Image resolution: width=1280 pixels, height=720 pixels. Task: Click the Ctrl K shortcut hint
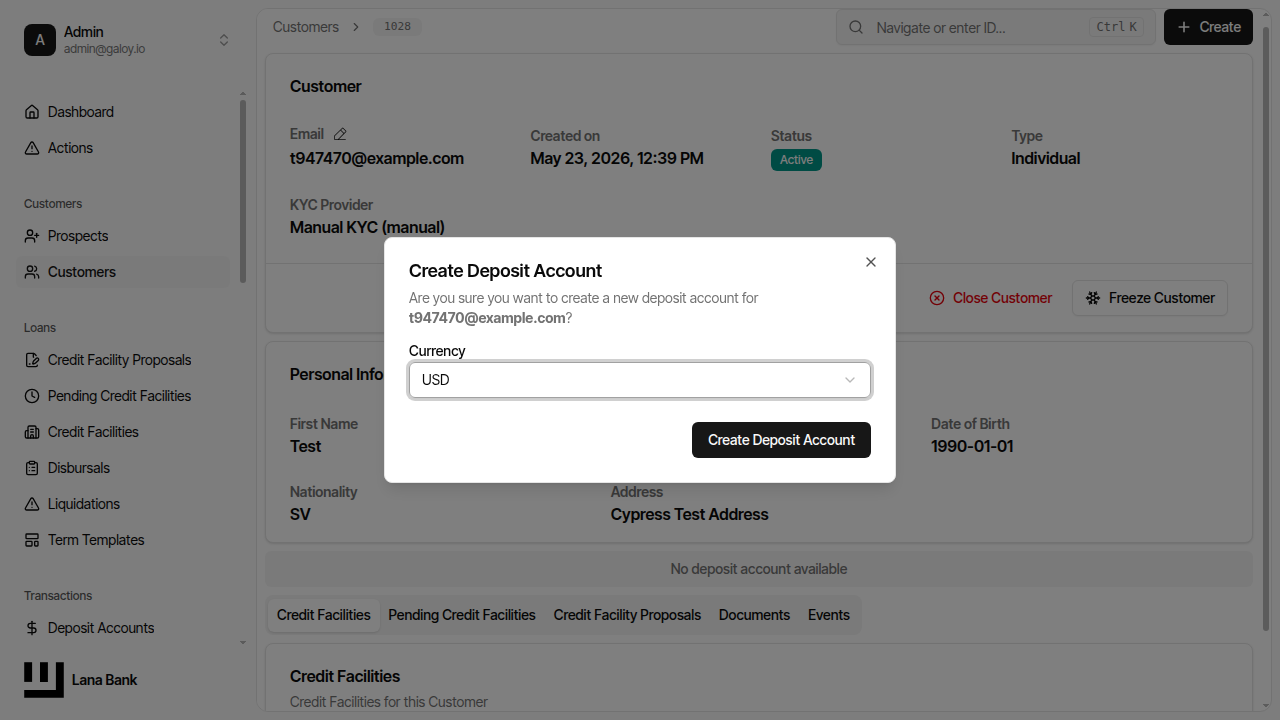[1117, 27]
